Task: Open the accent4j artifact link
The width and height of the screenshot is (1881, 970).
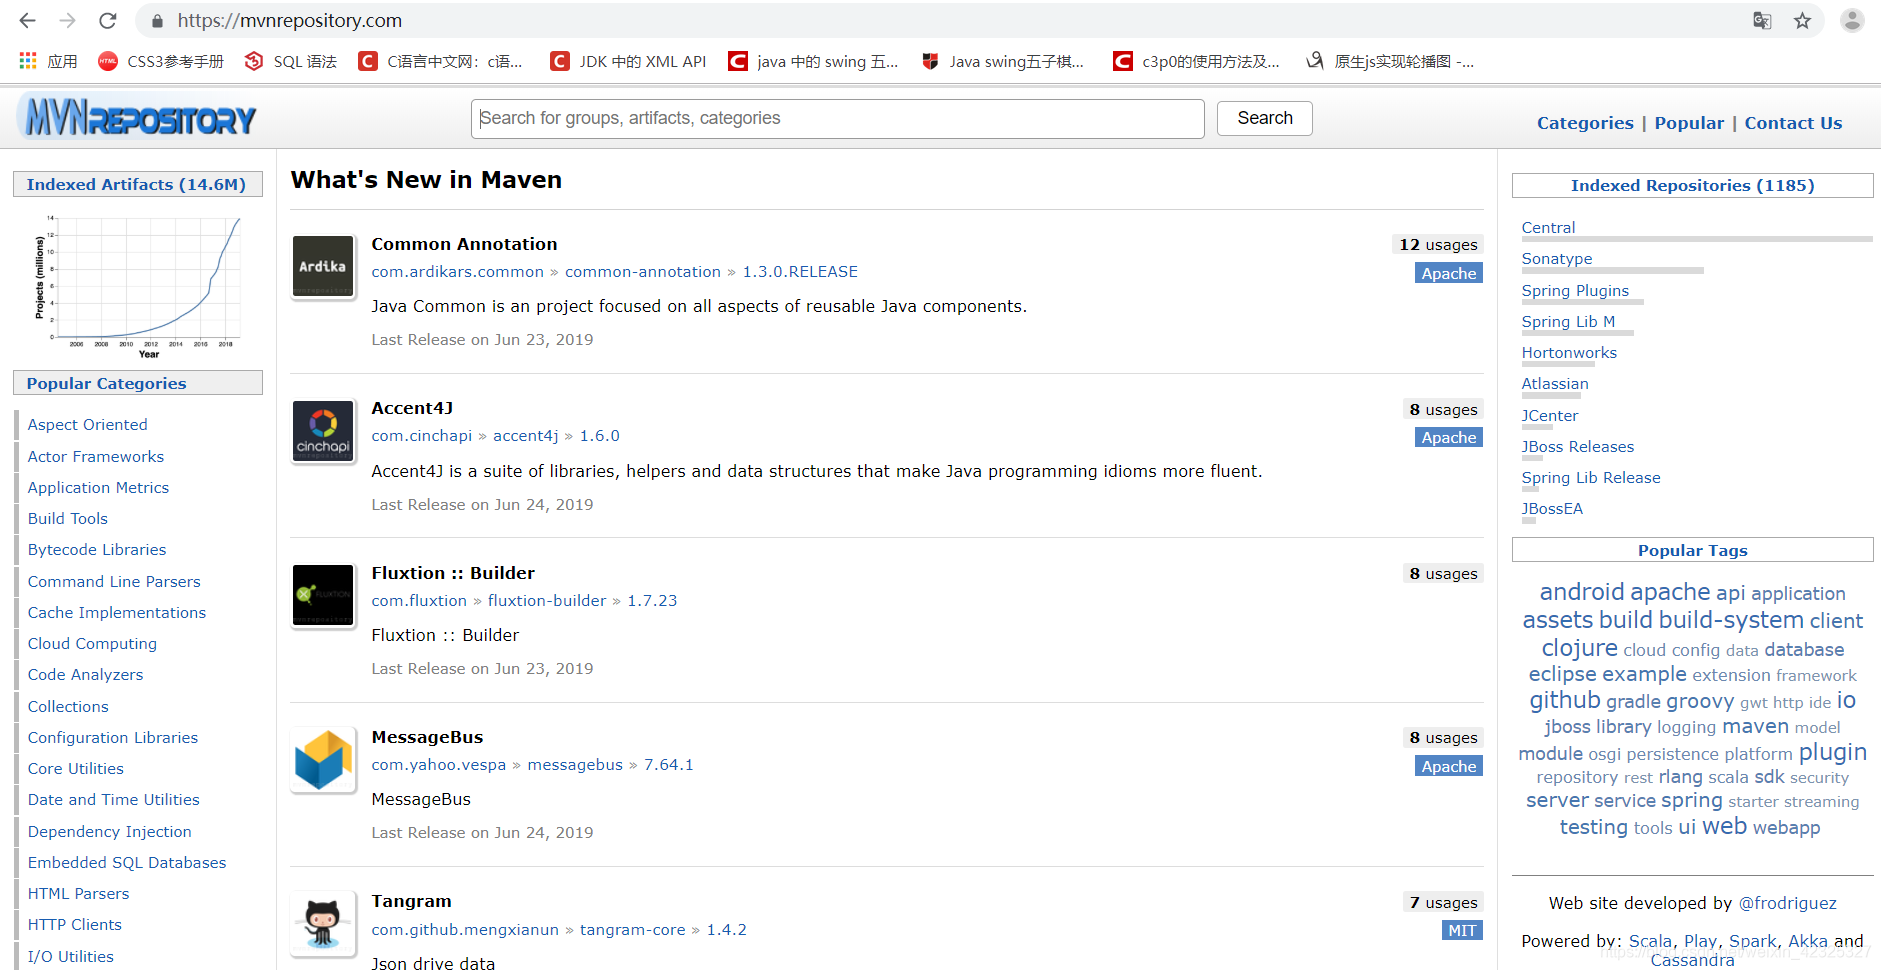Action: (x=526, y=436)
